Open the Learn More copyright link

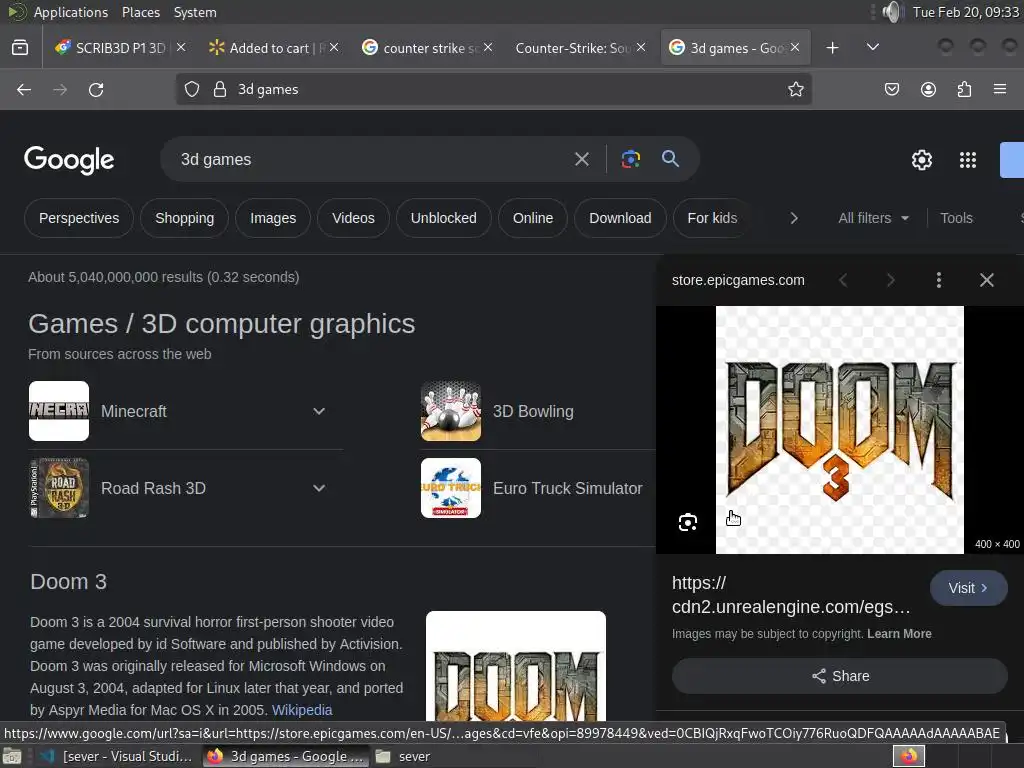click(x=899, y=633)
